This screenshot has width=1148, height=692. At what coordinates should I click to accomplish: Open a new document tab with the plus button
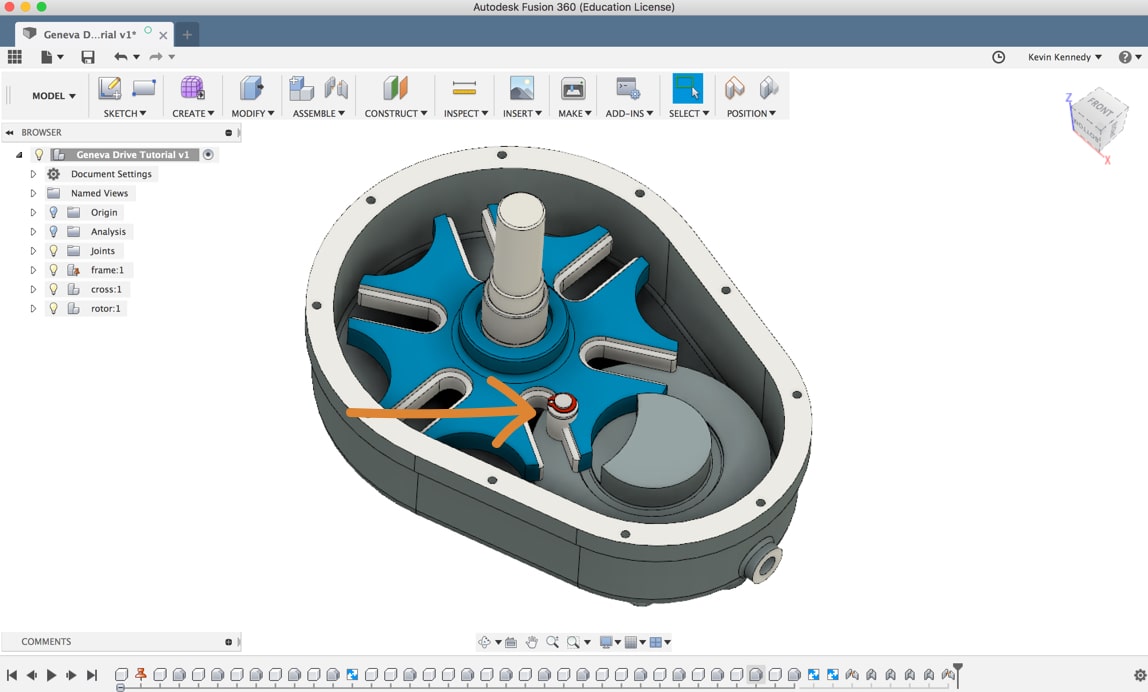pyautogui.click(x=186, y=33)
